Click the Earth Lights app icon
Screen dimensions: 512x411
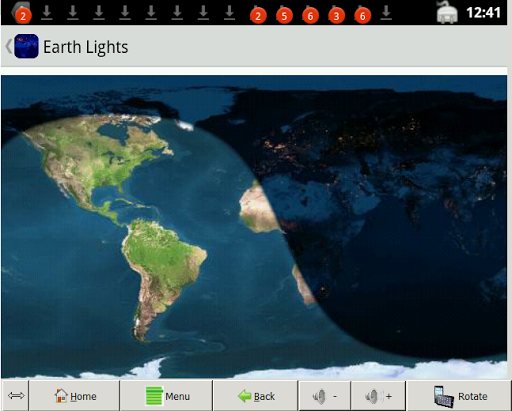[26, 46]
